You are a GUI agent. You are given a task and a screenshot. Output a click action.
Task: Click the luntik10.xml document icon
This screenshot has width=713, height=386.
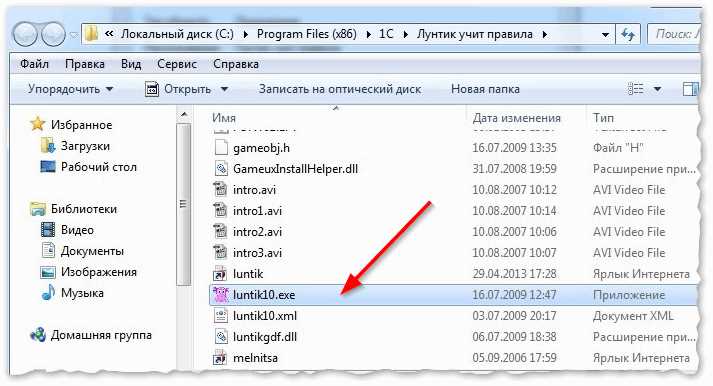(221, 316)
